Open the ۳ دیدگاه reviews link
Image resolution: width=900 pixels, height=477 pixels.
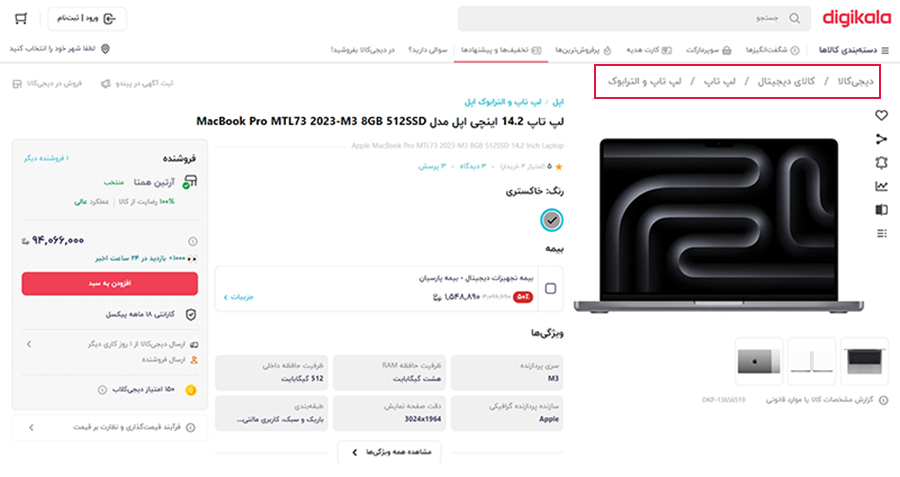(x=472, y=167)
